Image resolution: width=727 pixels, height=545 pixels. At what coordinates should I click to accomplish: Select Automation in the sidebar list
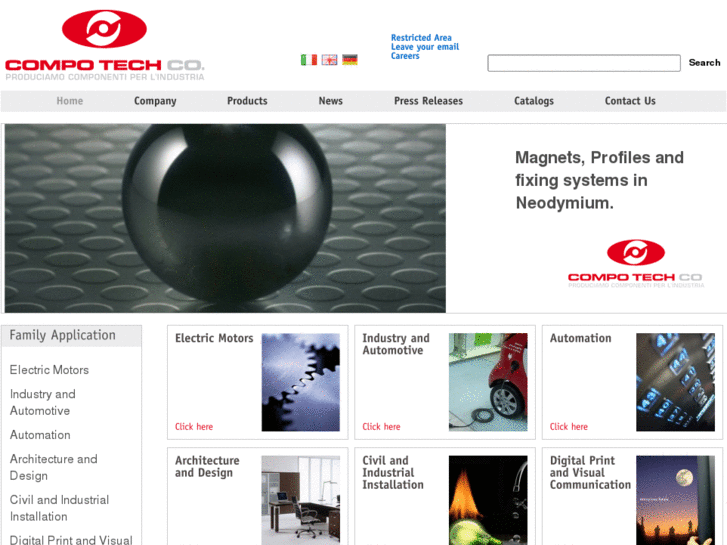click(40, 435)
